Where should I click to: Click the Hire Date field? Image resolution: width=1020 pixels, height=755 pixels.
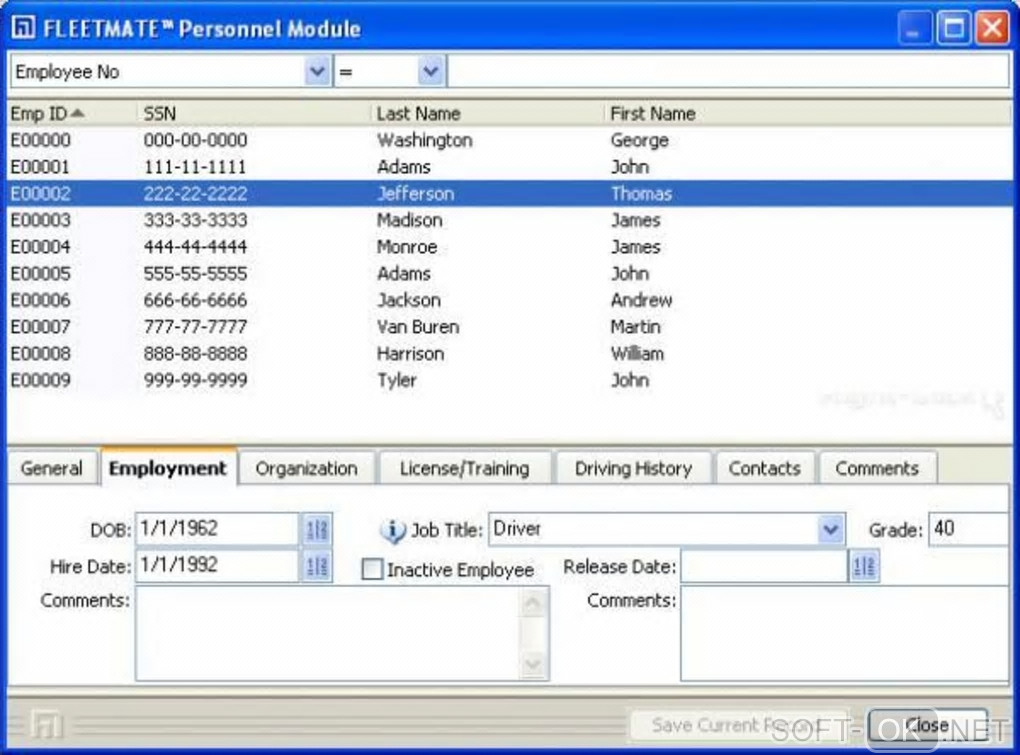point(217,566)
